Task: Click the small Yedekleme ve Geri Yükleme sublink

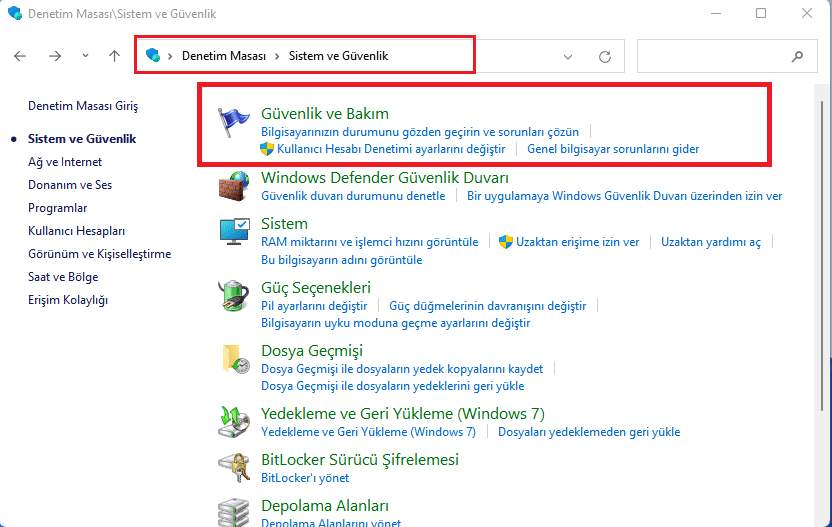Action: click(368, 432)
